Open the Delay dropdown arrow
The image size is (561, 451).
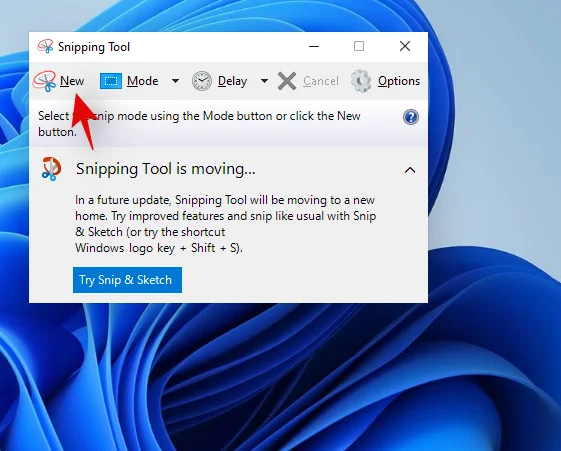[x=264, y=81]
